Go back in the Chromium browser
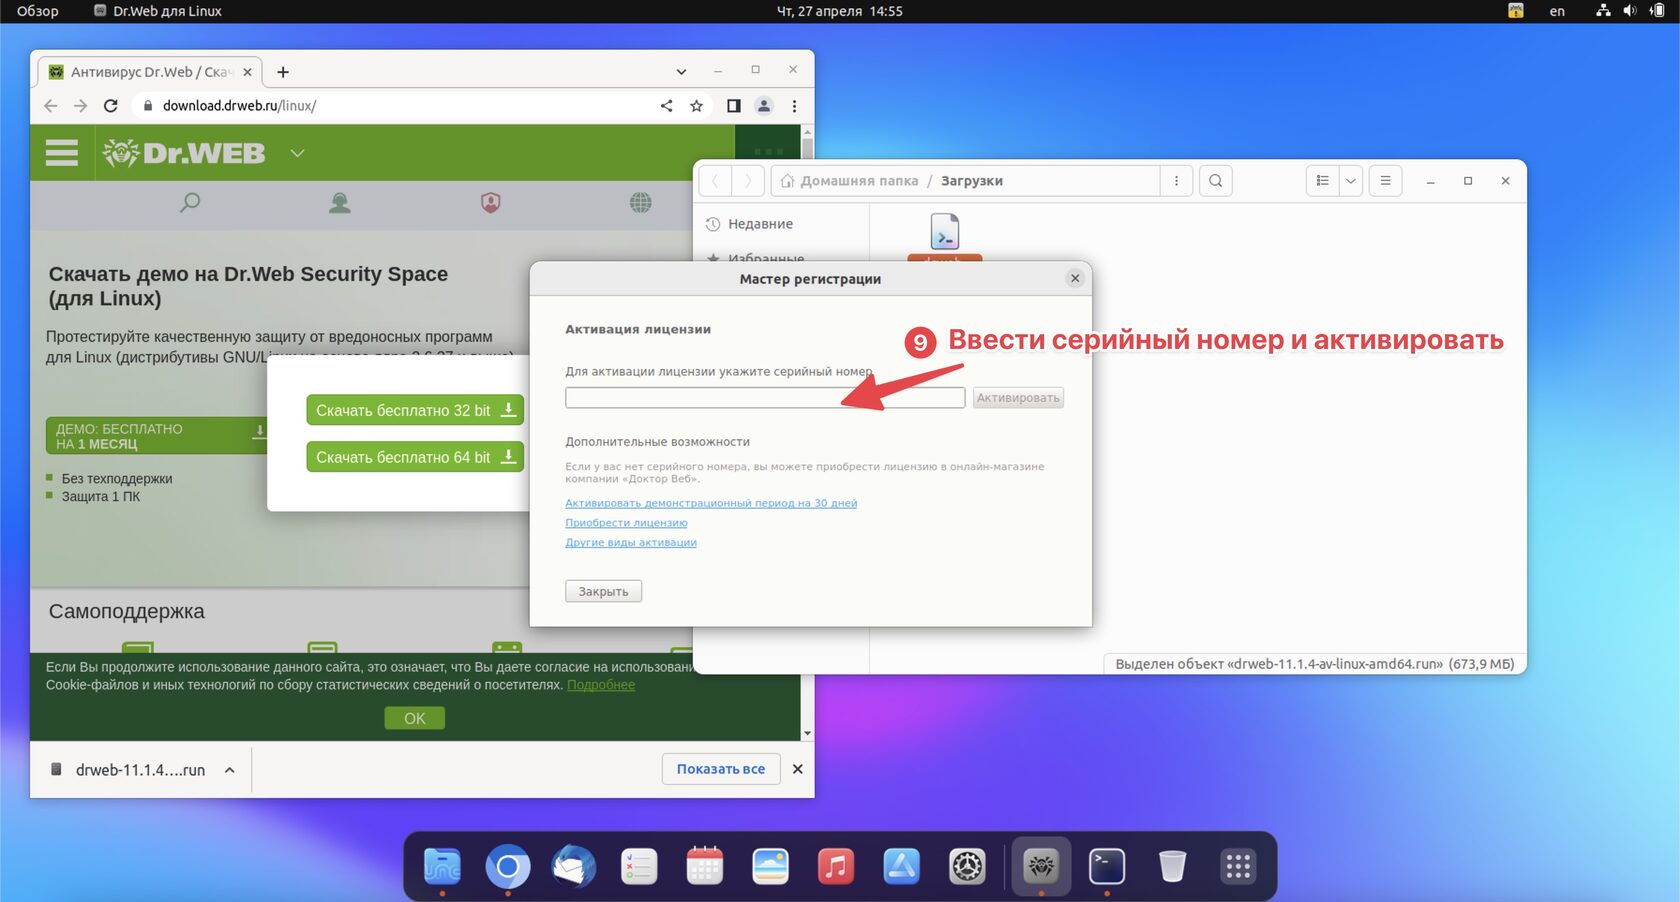 tap(51, 106)
